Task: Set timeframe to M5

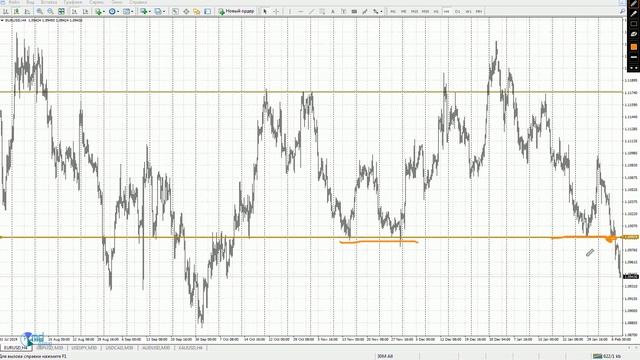Action: [404, 11]
